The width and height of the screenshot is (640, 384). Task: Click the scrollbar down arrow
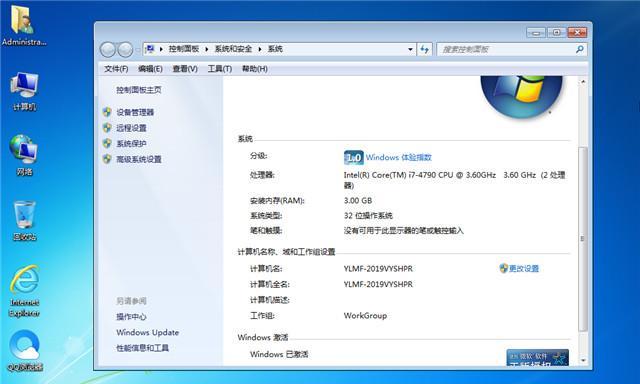pyautogui.click(x=583, y=360)
